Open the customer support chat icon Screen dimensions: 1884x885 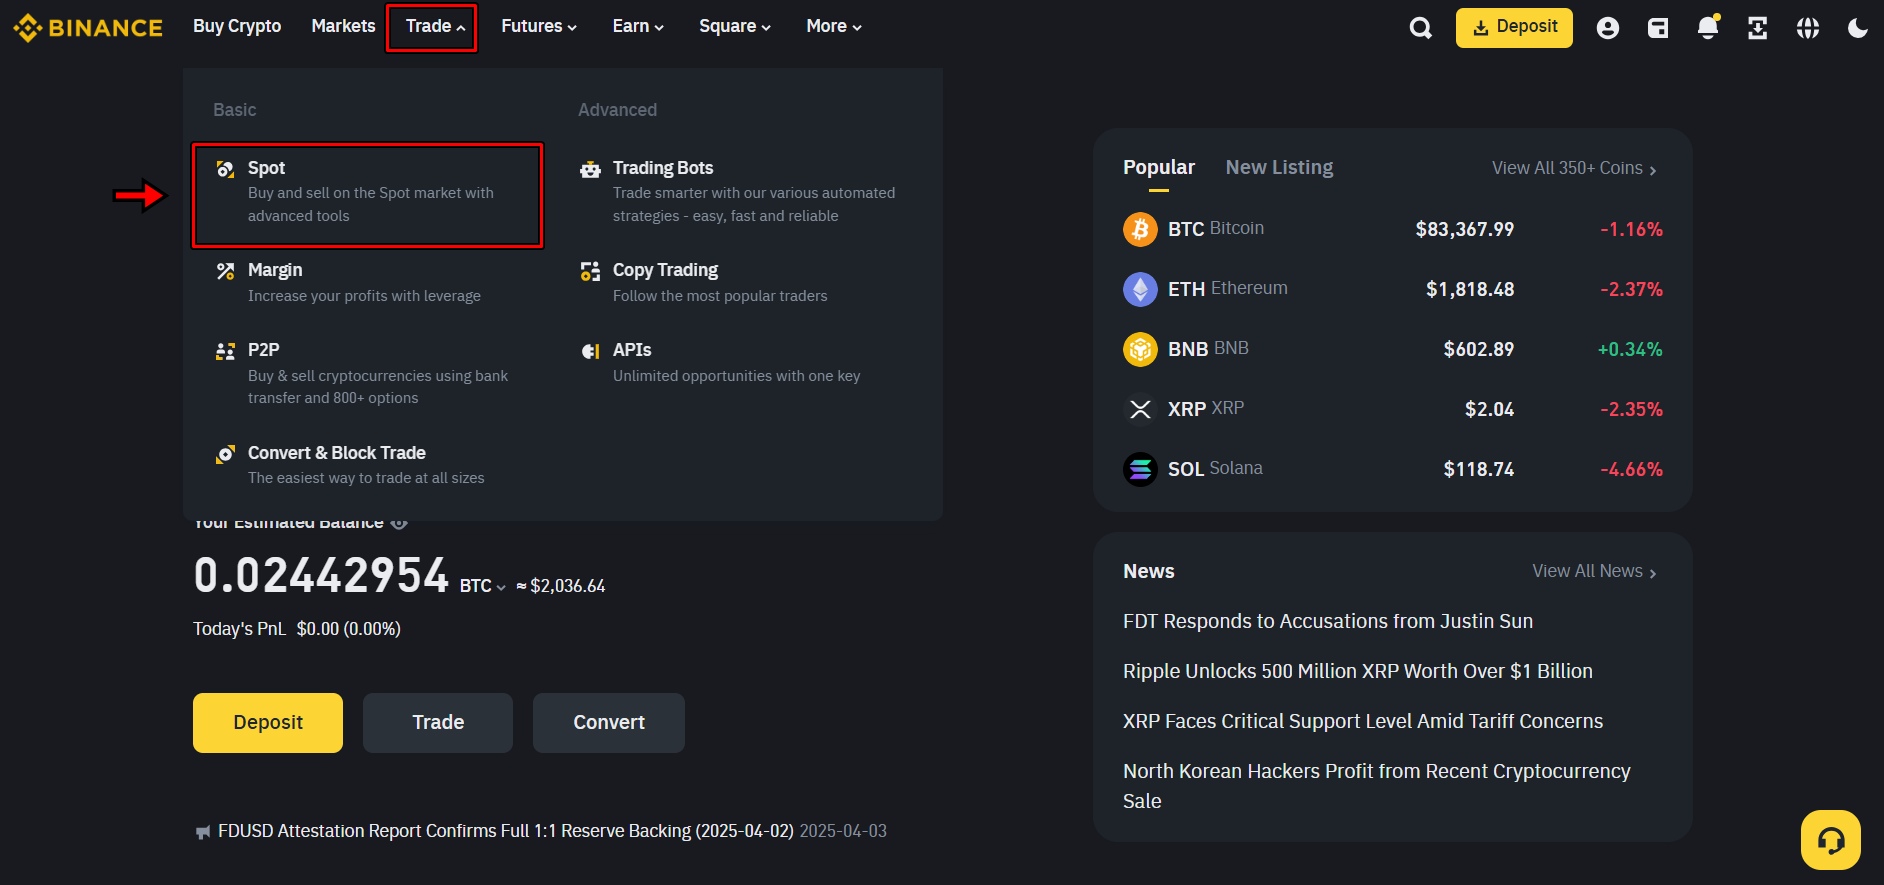[1831, 840]
